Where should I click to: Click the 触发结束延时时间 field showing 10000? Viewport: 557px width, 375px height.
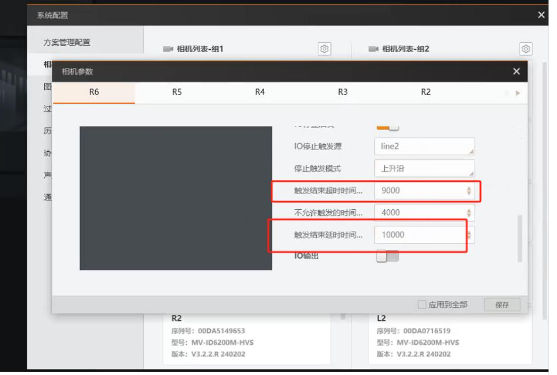click(x=424, y=235)
